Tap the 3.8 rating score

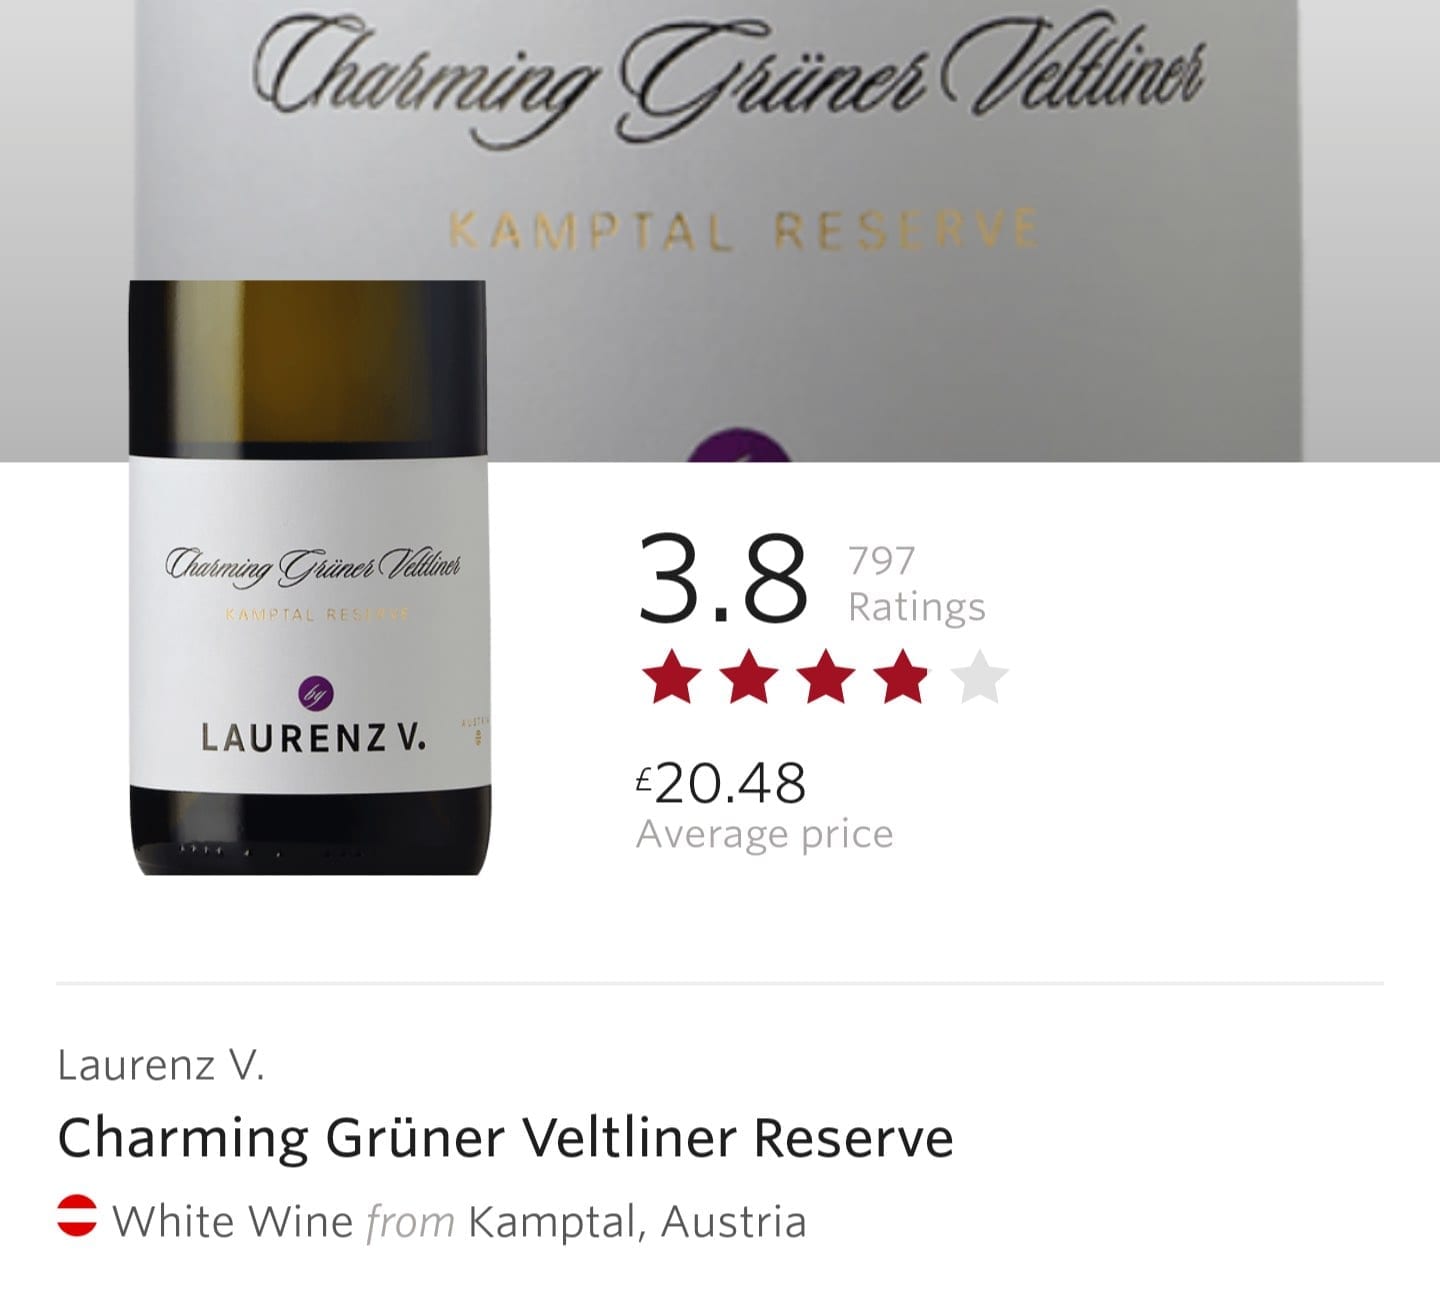723,580
